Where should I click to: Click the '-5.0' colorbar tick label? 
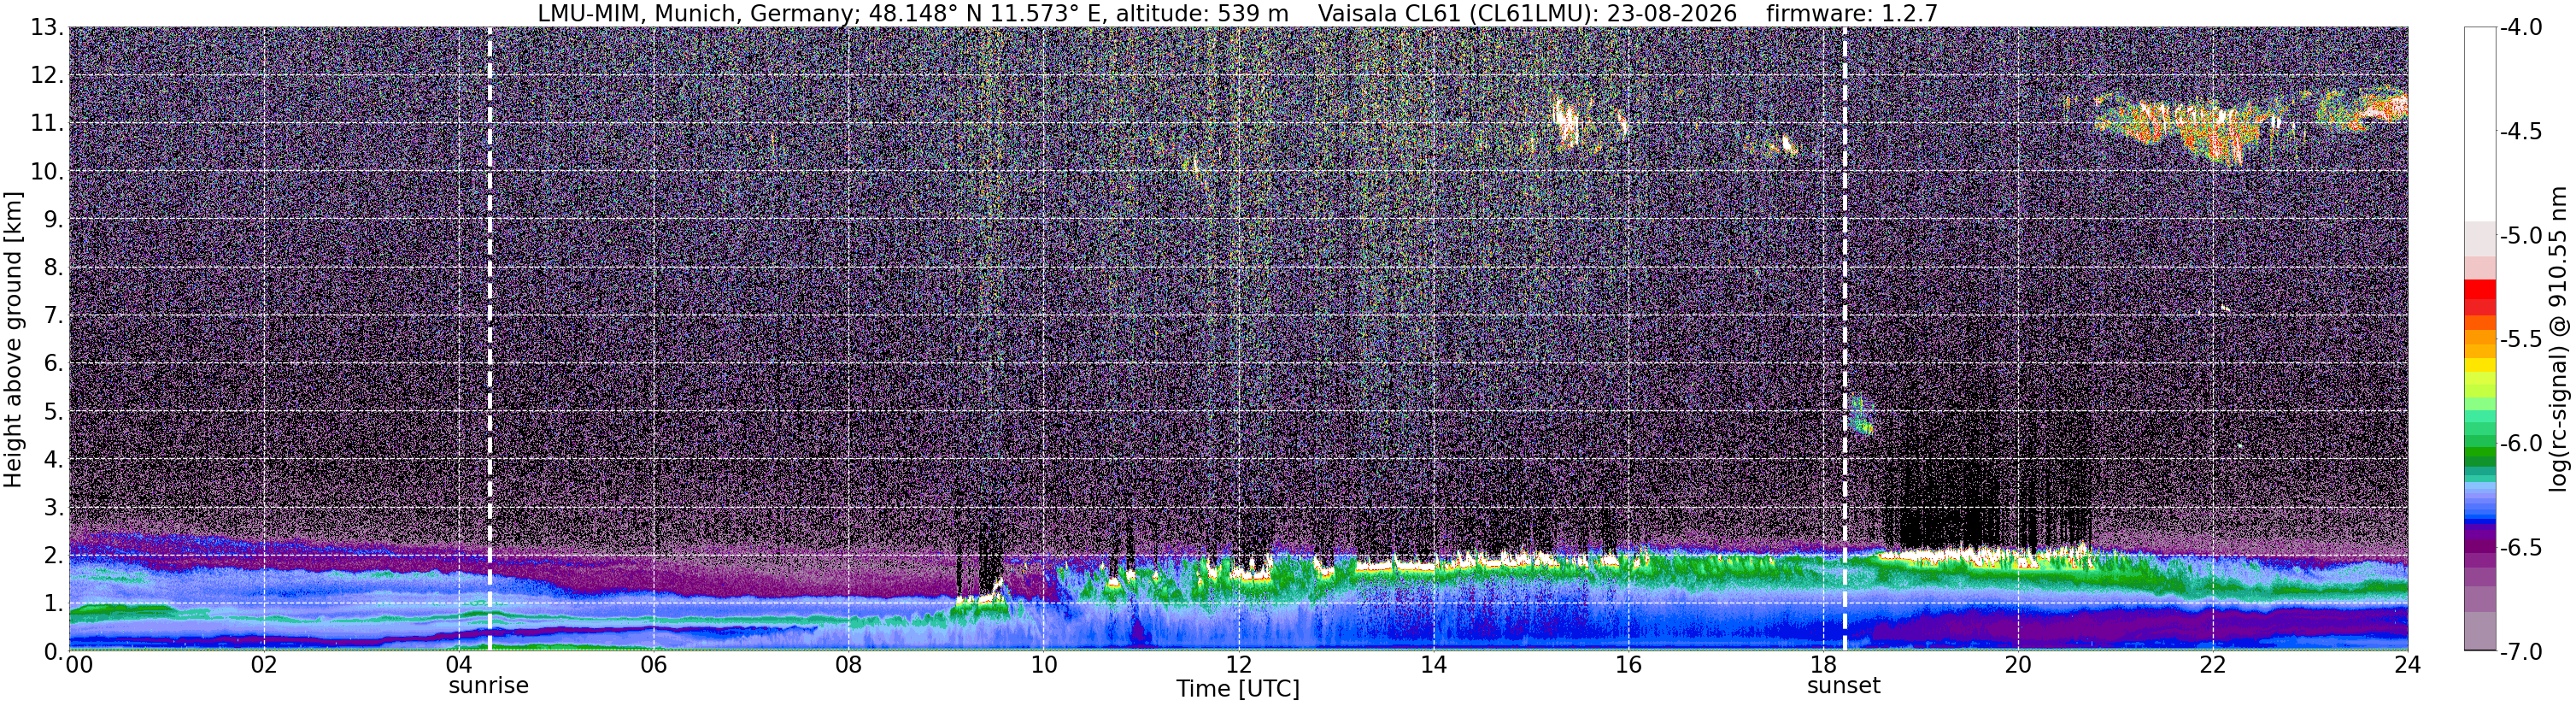pyautogui.click(x=2521, y=235)
